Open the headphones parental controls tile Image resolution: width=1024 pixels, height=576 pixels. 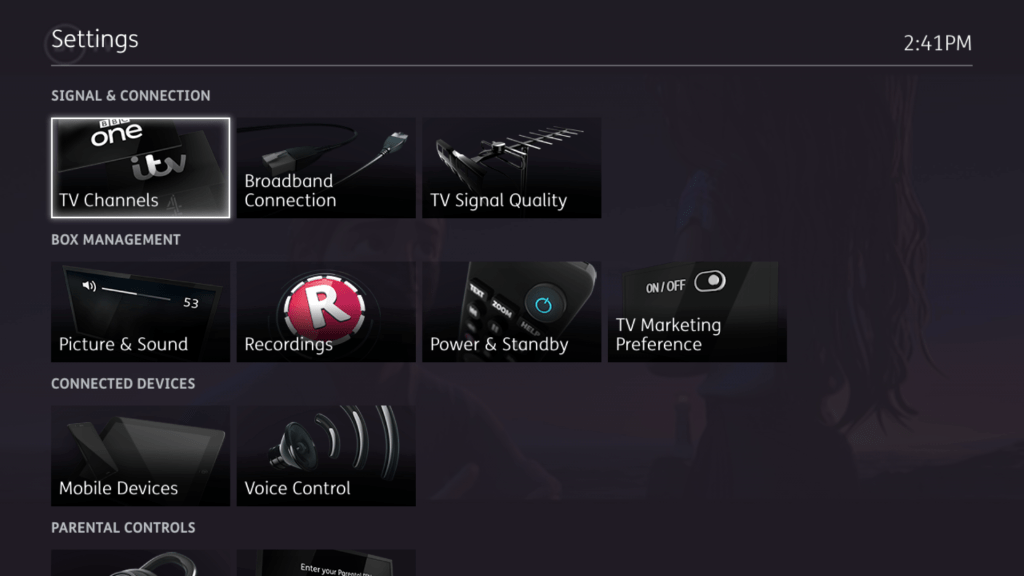140,563
